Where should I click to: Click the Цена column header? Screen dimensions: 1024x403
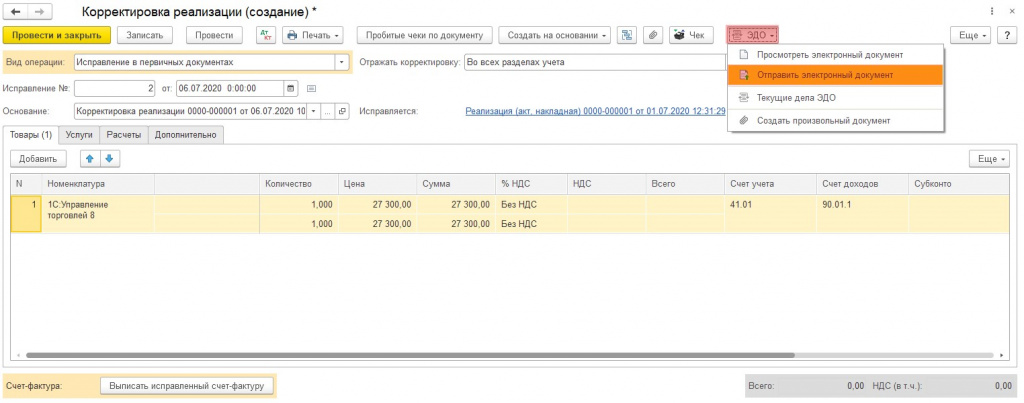pos(377,184)
